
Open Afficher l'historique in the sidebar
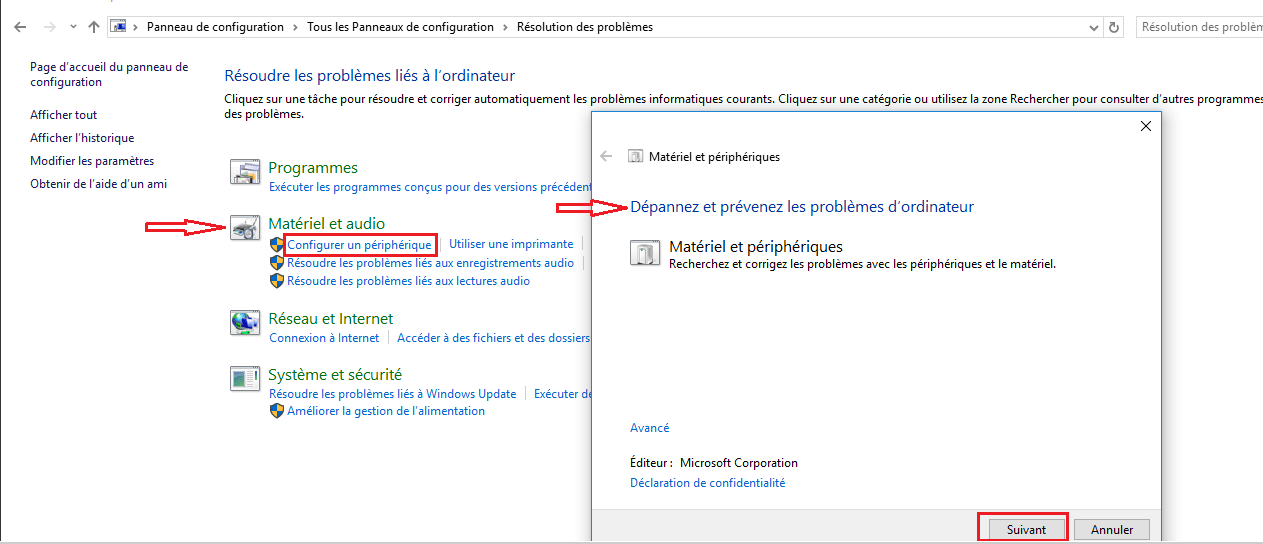[82, 138]
